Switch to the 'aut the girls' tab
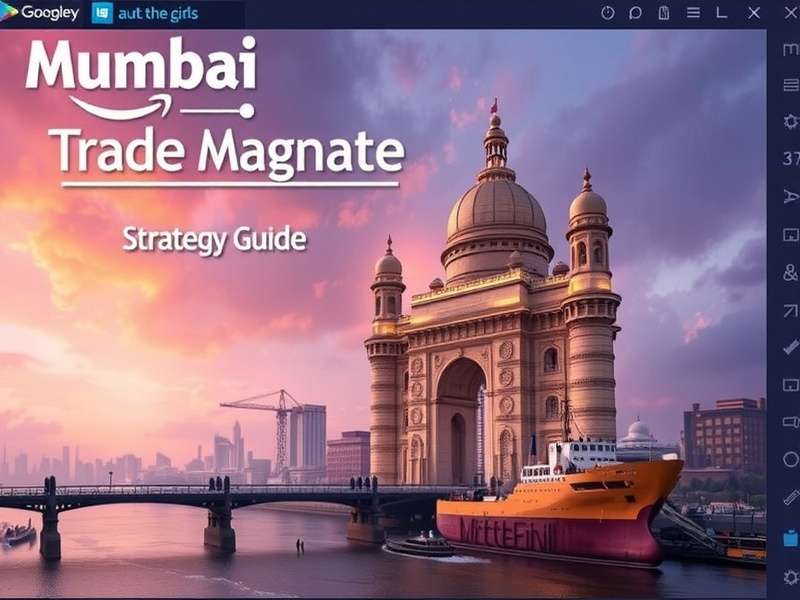800x600 pixels. 155,13
